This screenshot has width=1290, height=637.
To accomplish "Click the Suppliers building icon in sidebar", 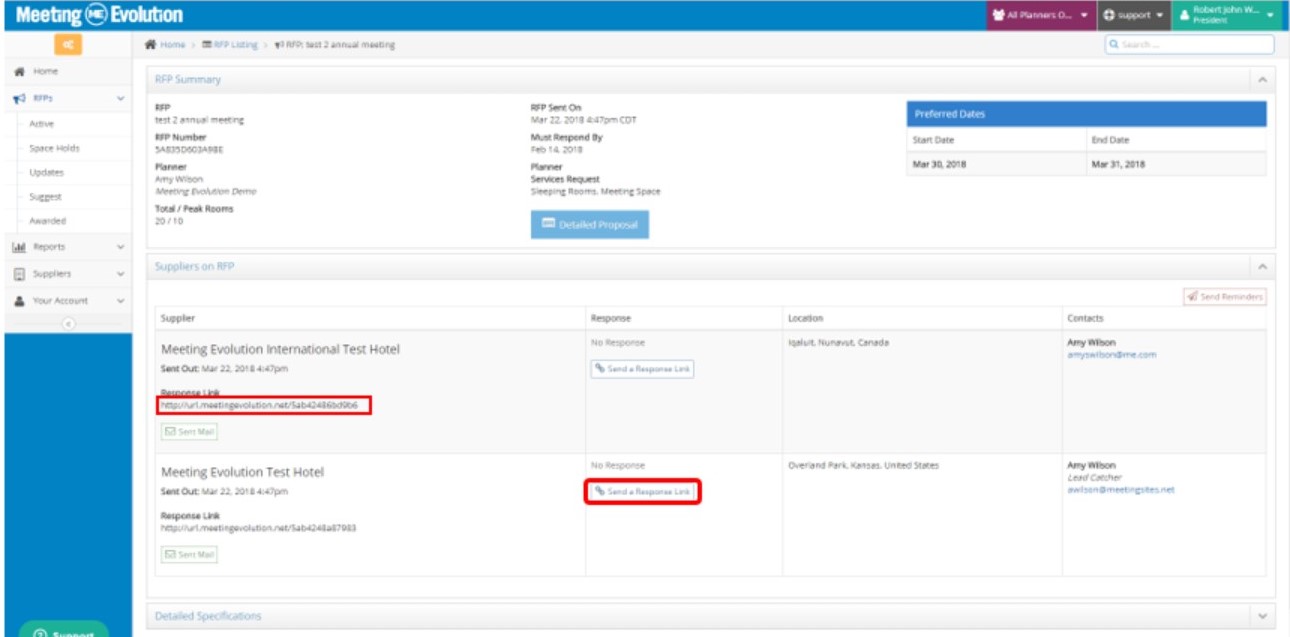I will coord(19,274).
